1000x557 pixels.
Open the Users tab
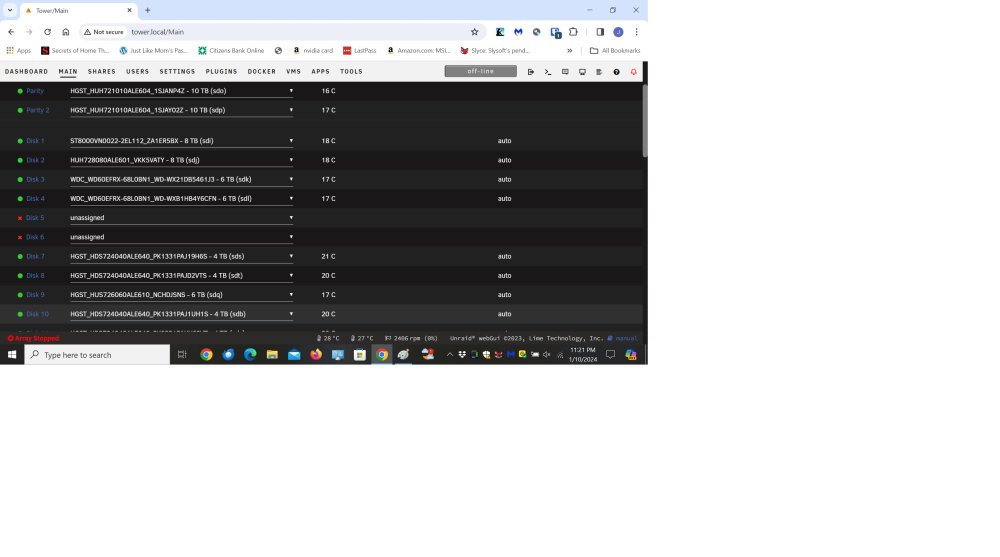(x=137, y=71)
